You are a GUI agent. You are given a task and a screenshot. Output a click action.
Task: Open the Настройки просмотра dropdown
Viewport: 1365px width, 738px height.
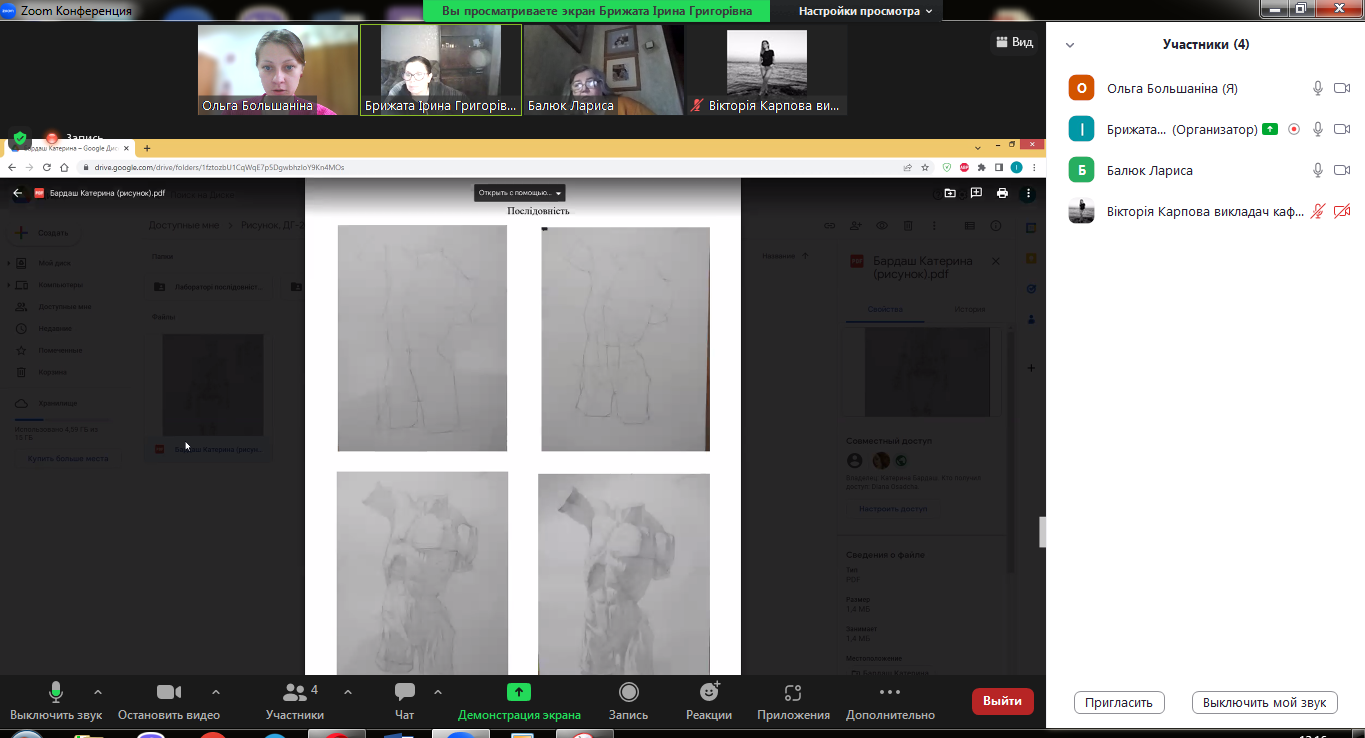click(865, 11)
